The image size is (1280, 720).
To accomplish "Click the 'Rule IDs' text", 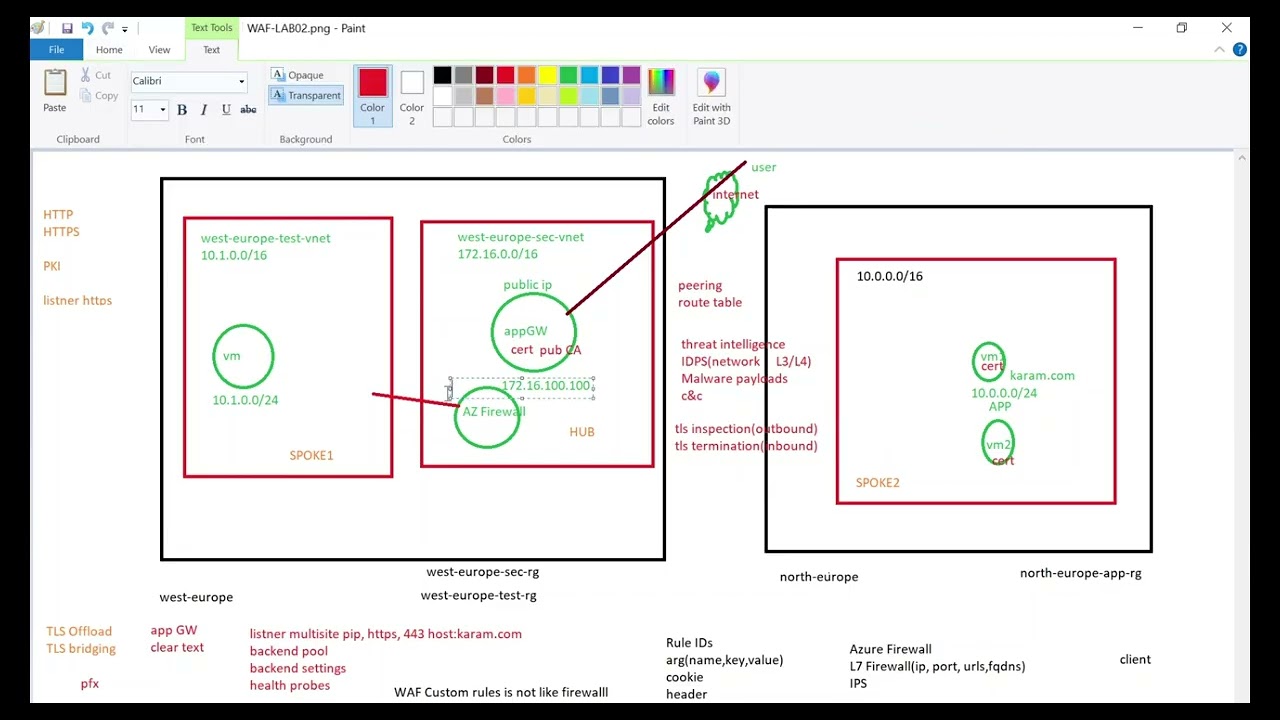I will tap(689, 643).
